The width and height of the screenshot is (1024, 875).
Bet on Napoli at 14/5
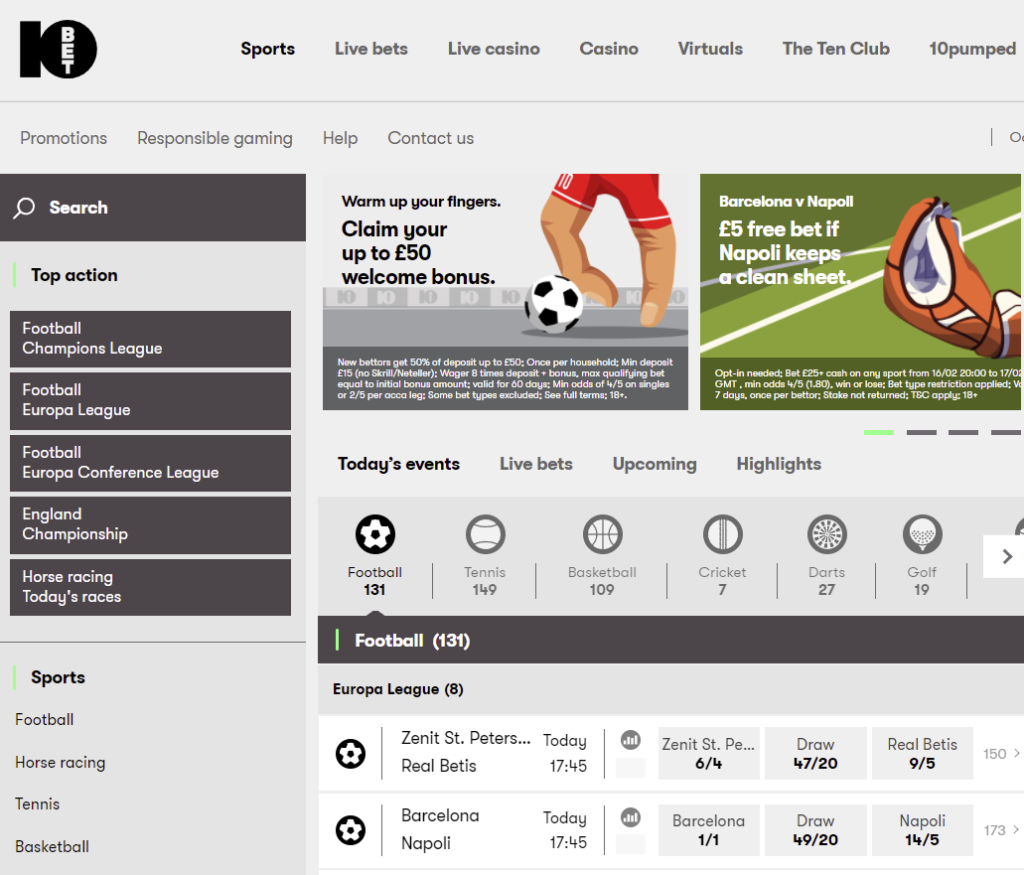pos(922,830)
